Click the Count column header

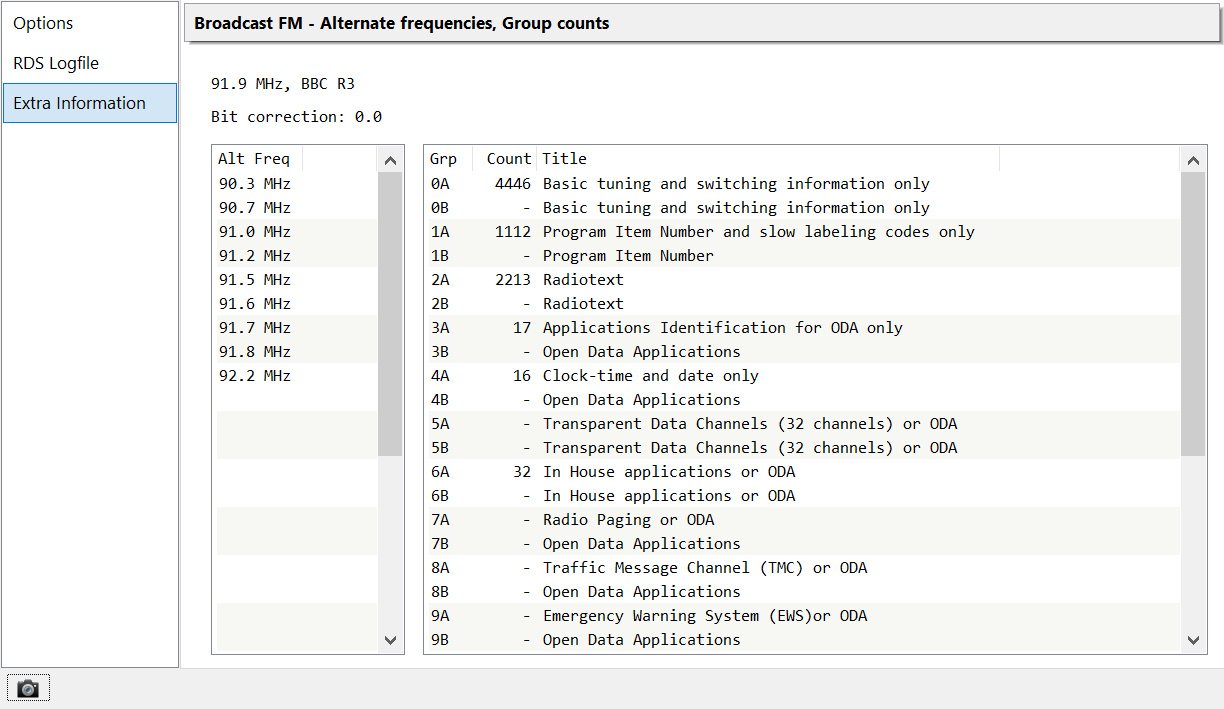pyautogui.click(x=508, y=159)
